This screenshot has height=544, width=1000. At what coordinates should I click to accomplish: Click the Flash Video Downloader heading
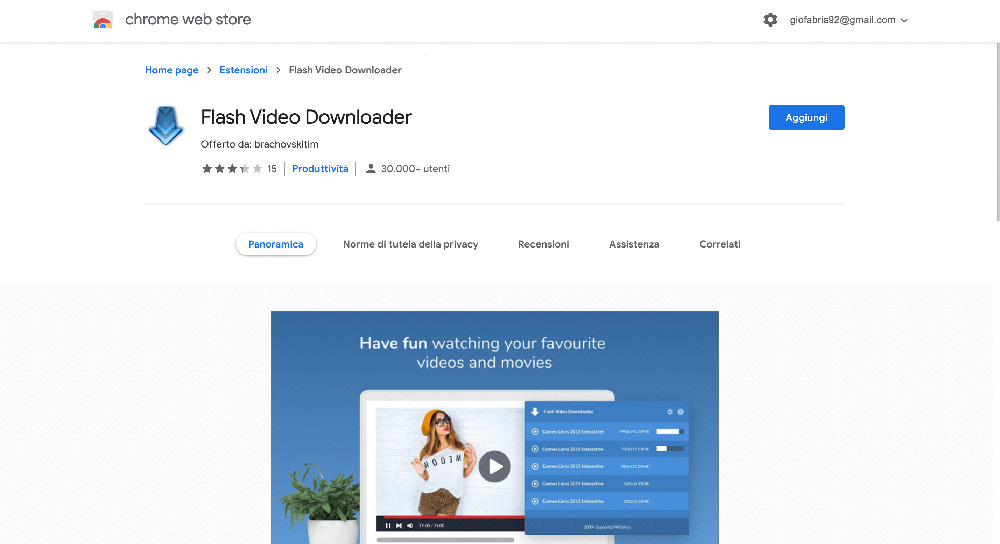pyautogui.click(x=306, y=117)
